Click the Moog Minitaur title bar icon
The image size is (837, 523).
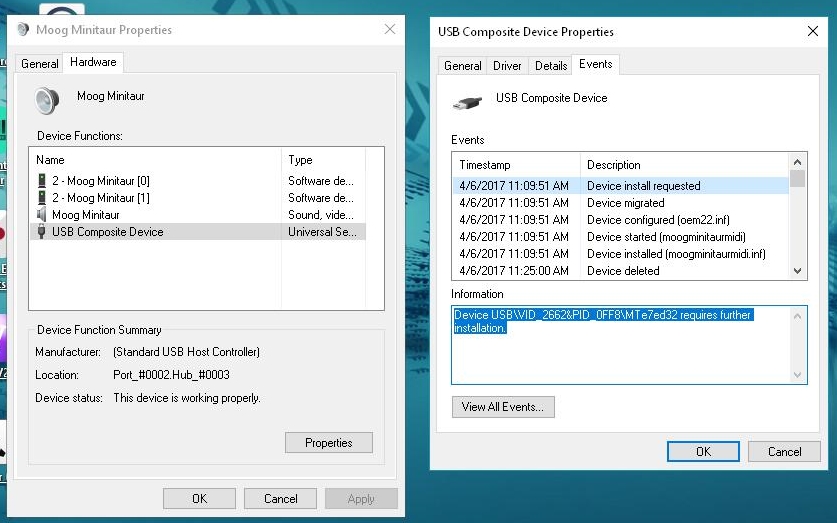tap(23, 30)
